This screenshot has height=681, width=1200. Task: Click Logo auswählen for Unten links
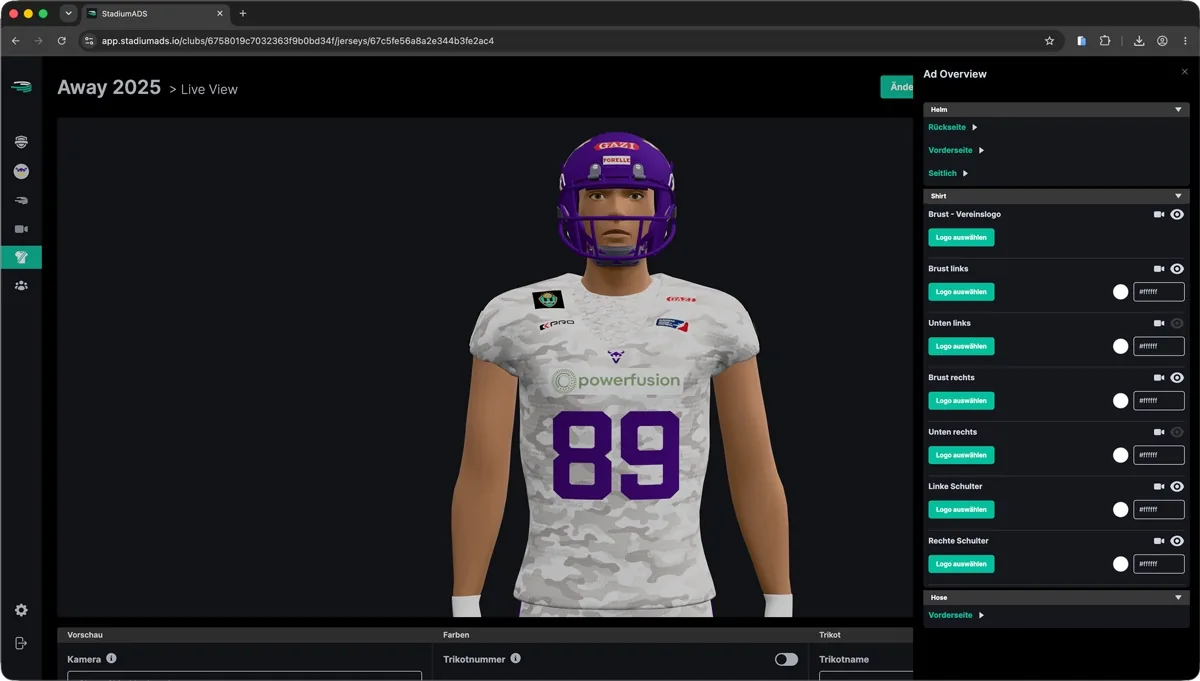[961, 346]
